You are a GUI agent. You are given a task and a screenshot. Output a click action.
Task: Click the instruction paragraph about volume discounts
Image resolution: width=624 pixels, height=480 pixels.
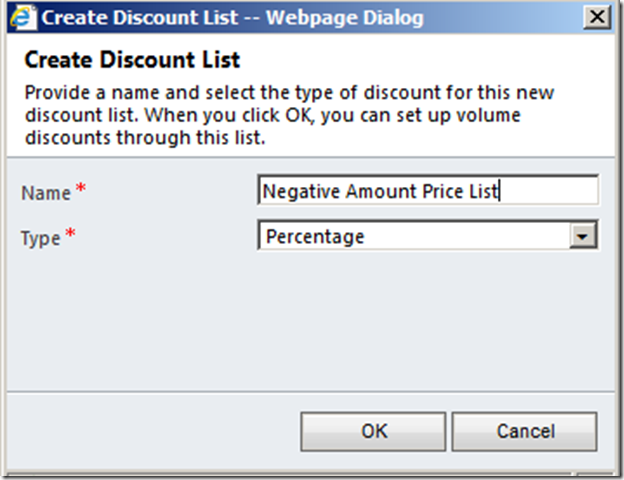[x=289, y=115]
